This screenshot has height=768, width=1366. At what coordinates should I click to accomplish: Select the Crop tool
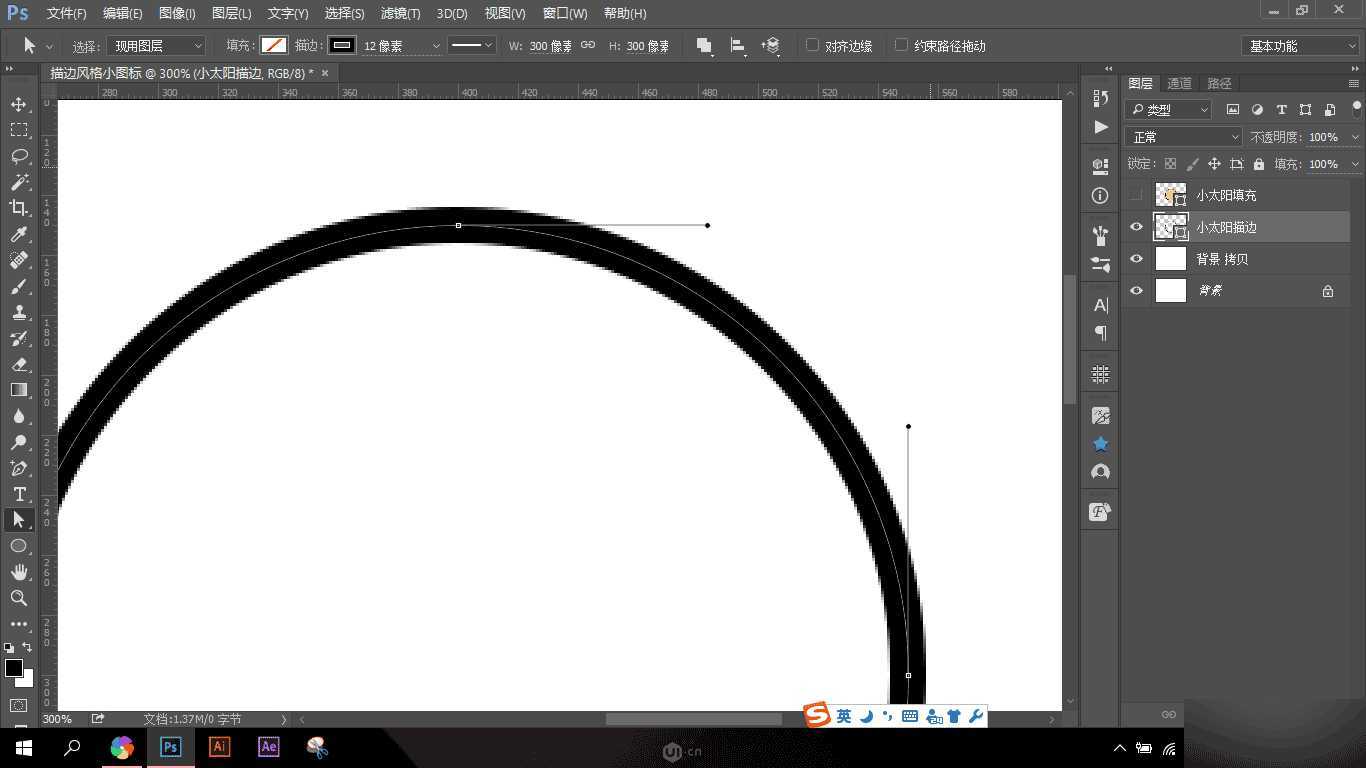(x=19, y=208)
